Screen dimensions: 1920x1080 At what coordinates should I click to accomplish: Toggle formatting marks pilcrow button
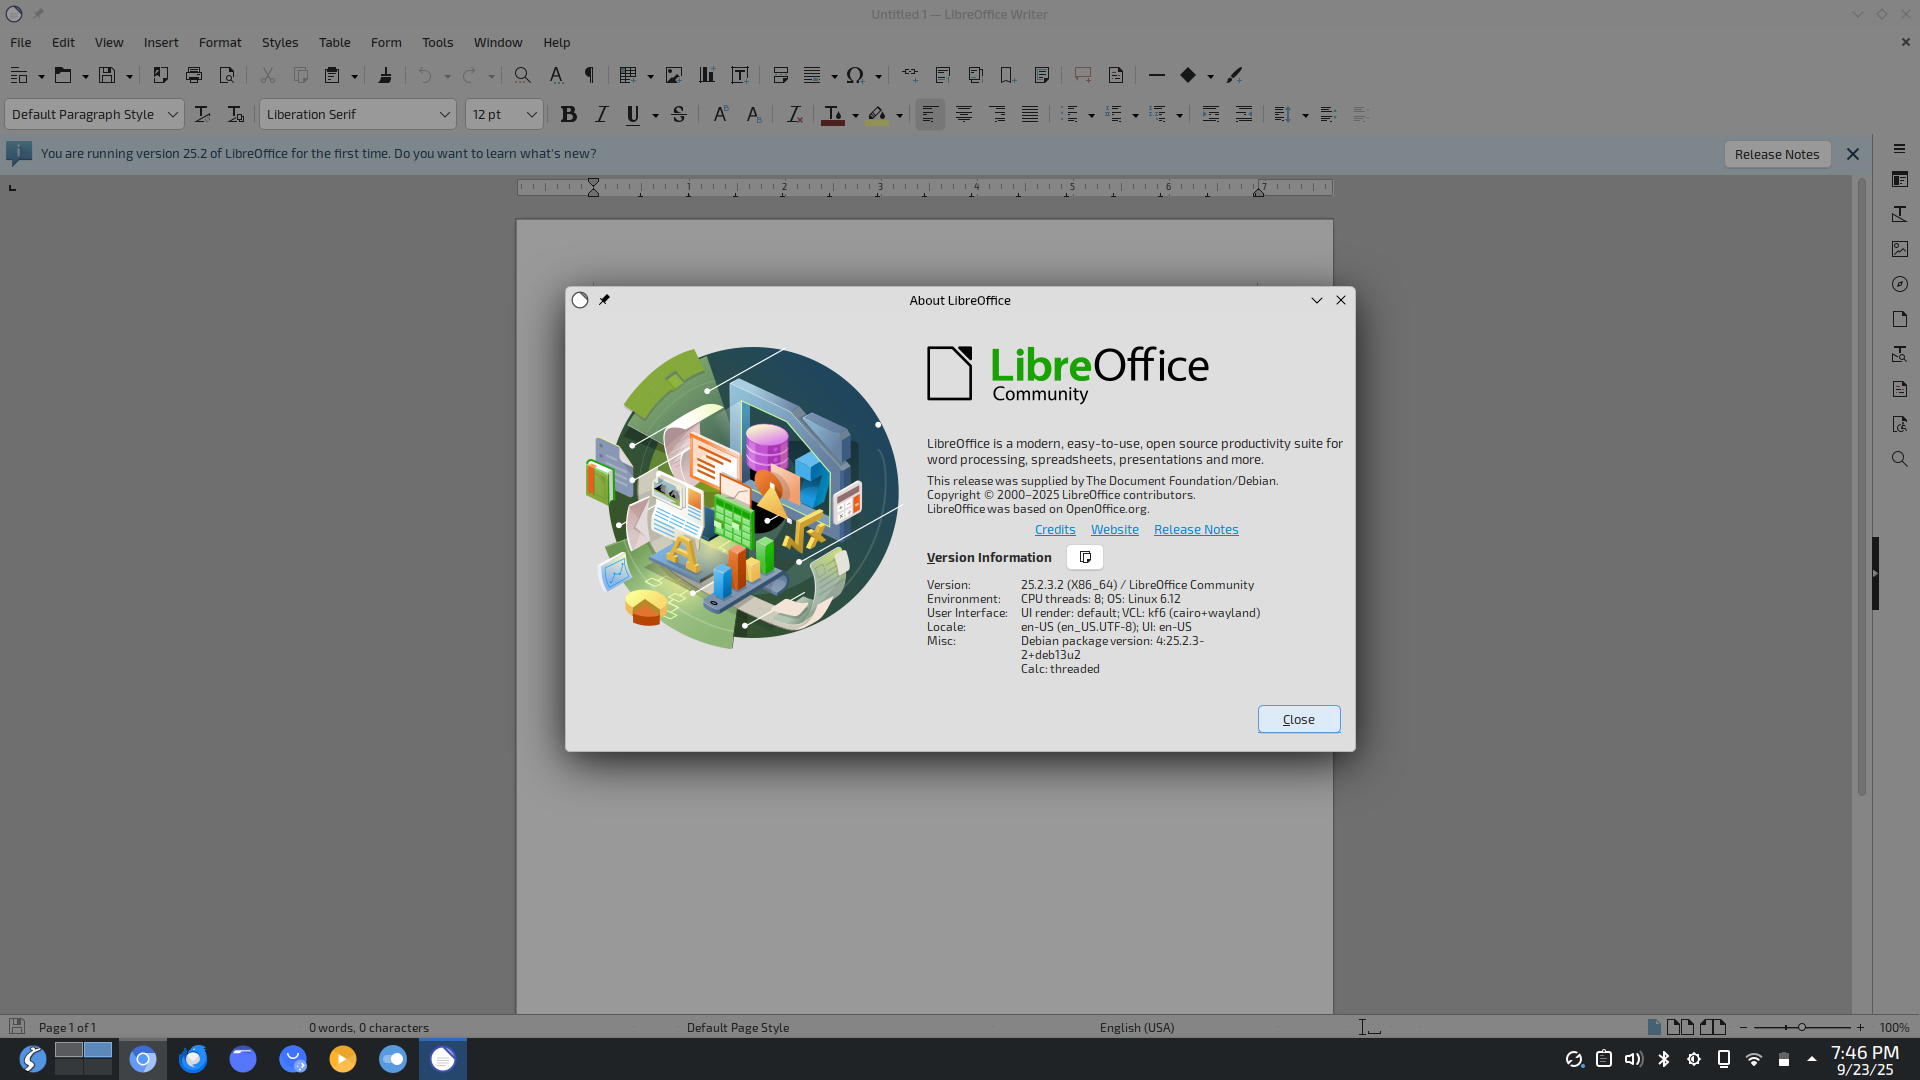tap(589, 75)
